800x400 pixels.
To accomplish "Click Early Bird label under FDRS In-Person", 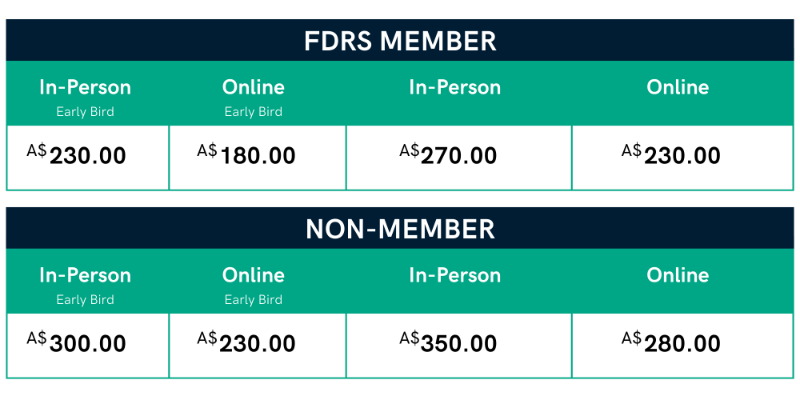I will pos(85,112).
